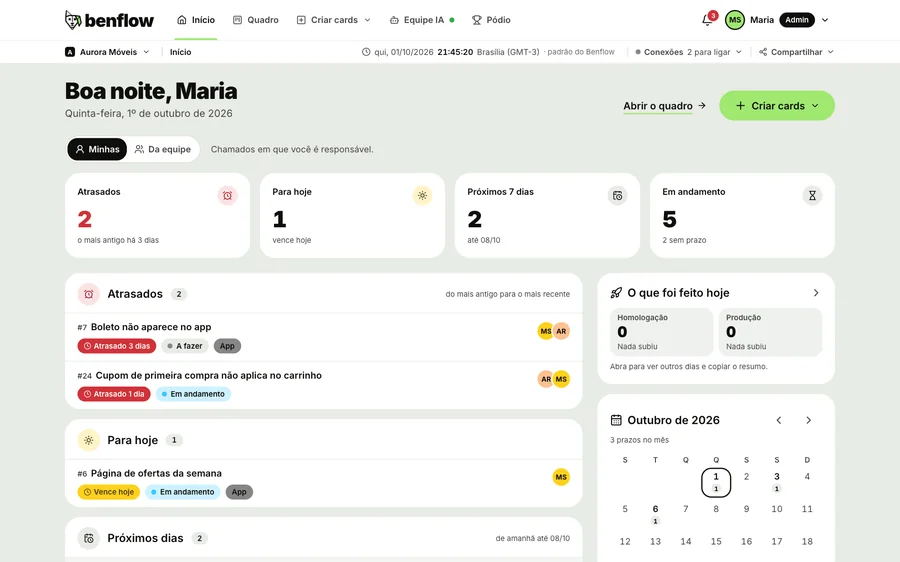Image resolution: width=900 pixels, height=562 pixels.
Task: Click A fazer status tag
Action: tap(185, 346)
